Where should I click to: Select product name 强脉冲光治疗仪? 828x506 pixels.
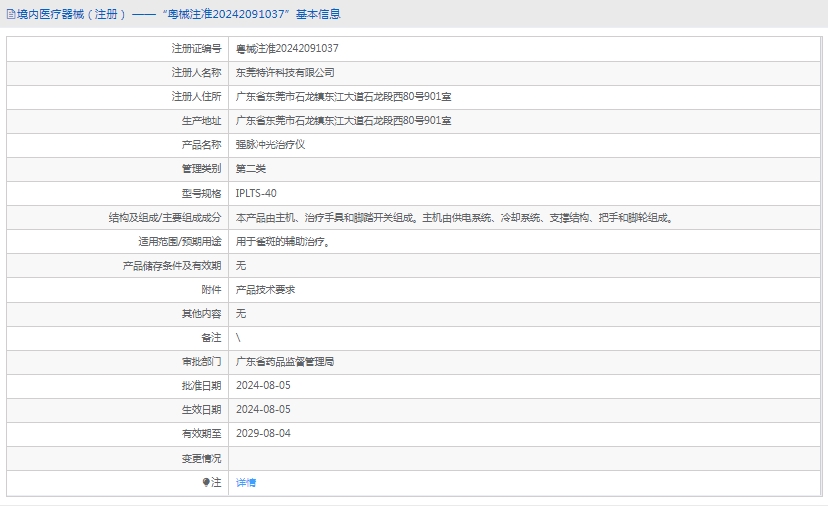point(269,145)
